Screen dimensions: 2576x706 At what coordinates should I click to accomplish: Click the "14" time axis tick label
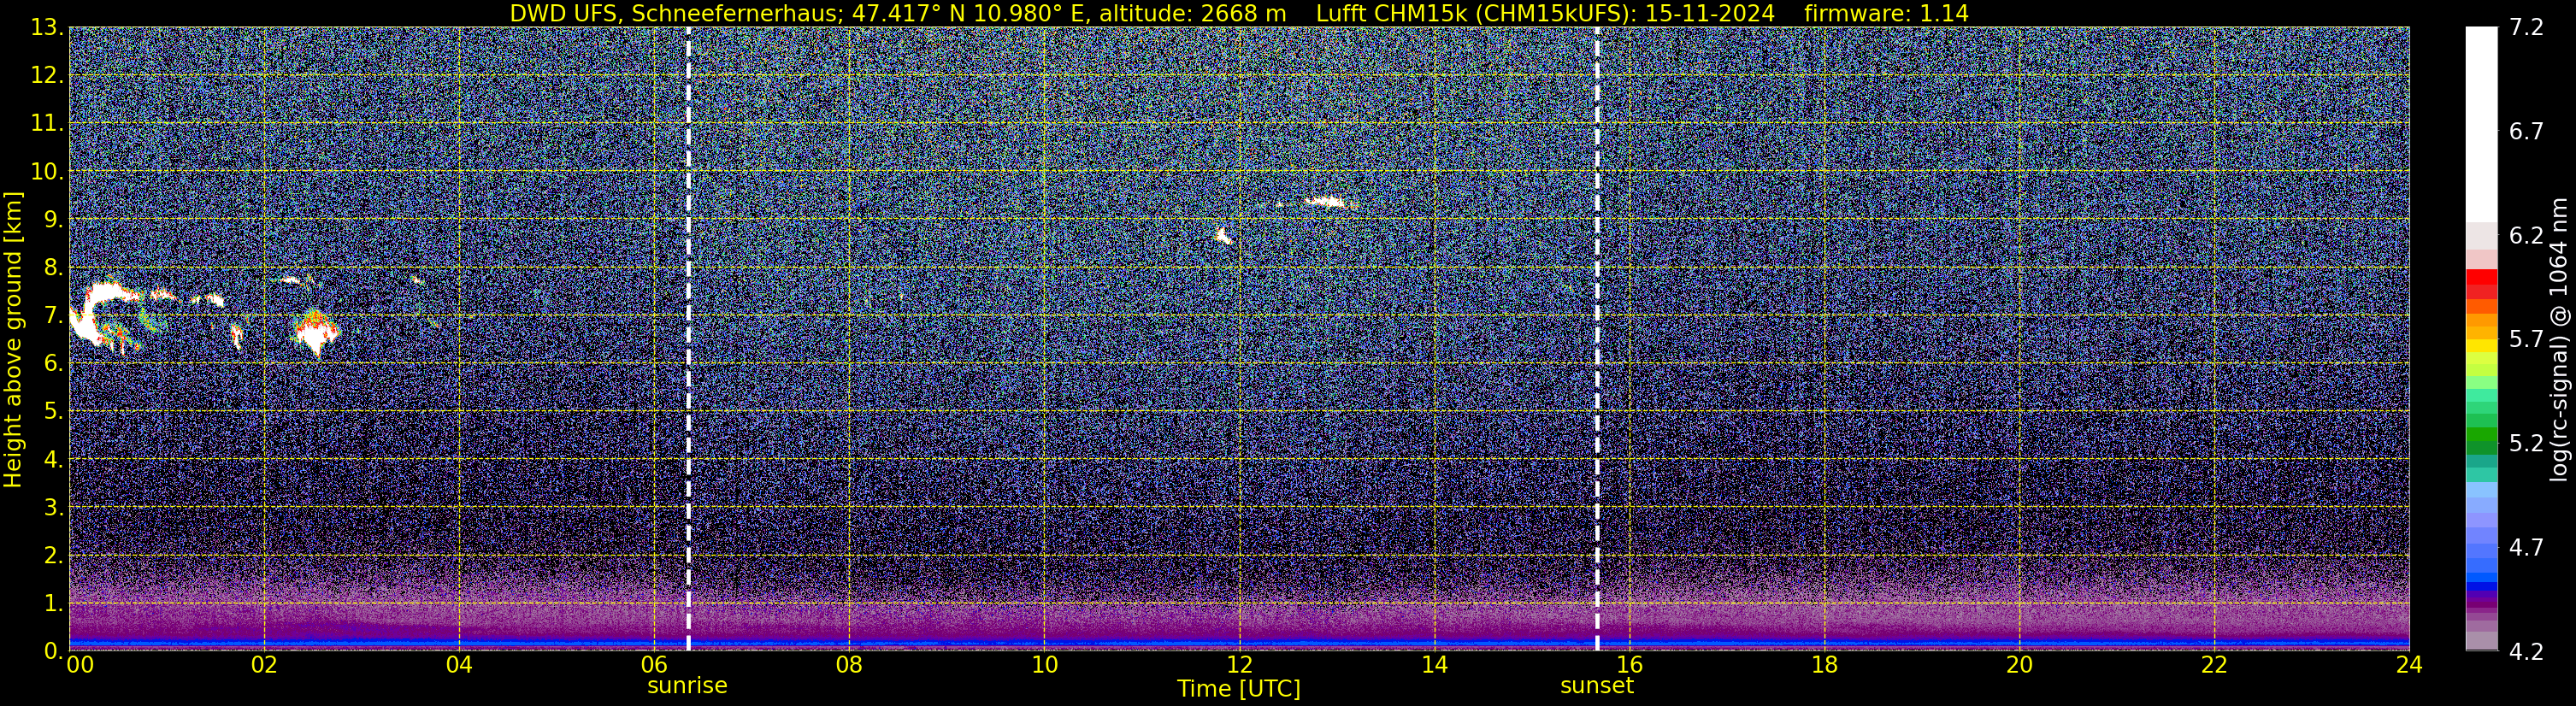1434,664
